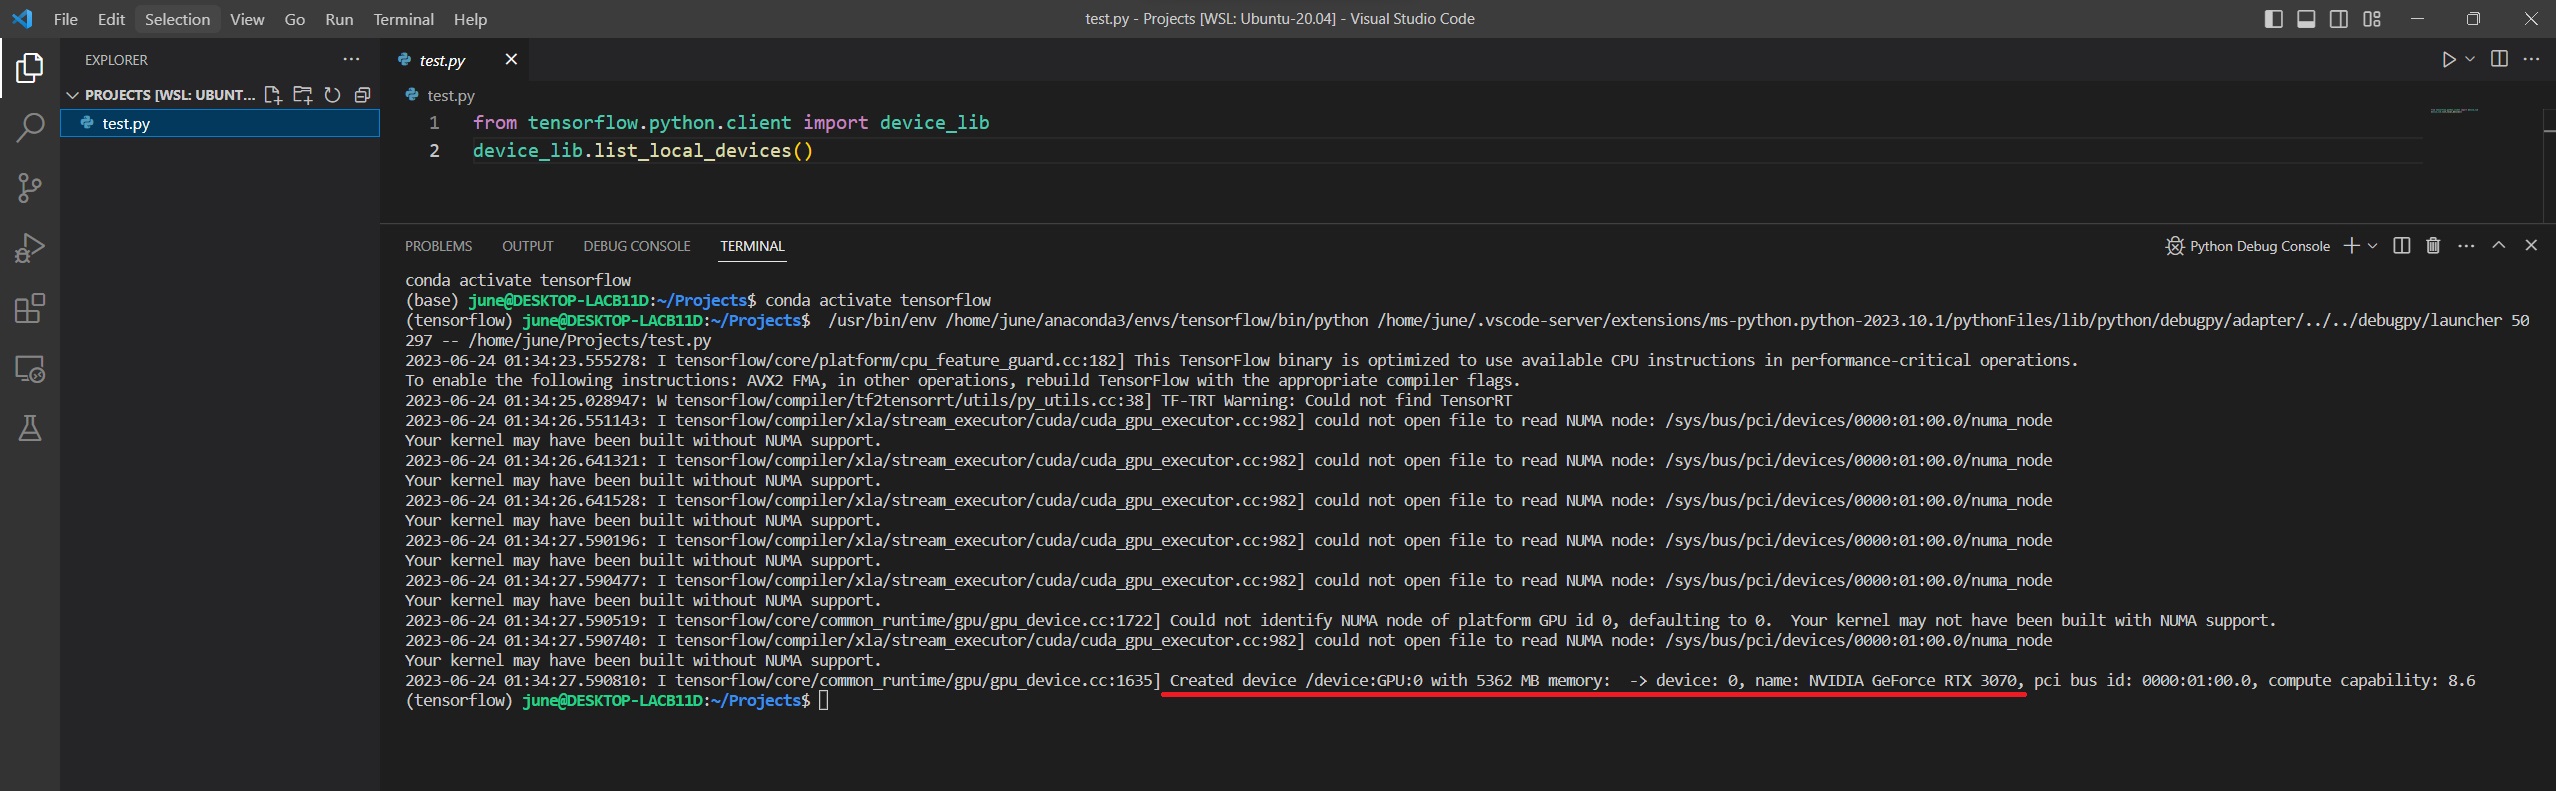This screenshot has height=791, width=2556.
Task: Click the terminal prompt input cursor
Action: point(823,700)
